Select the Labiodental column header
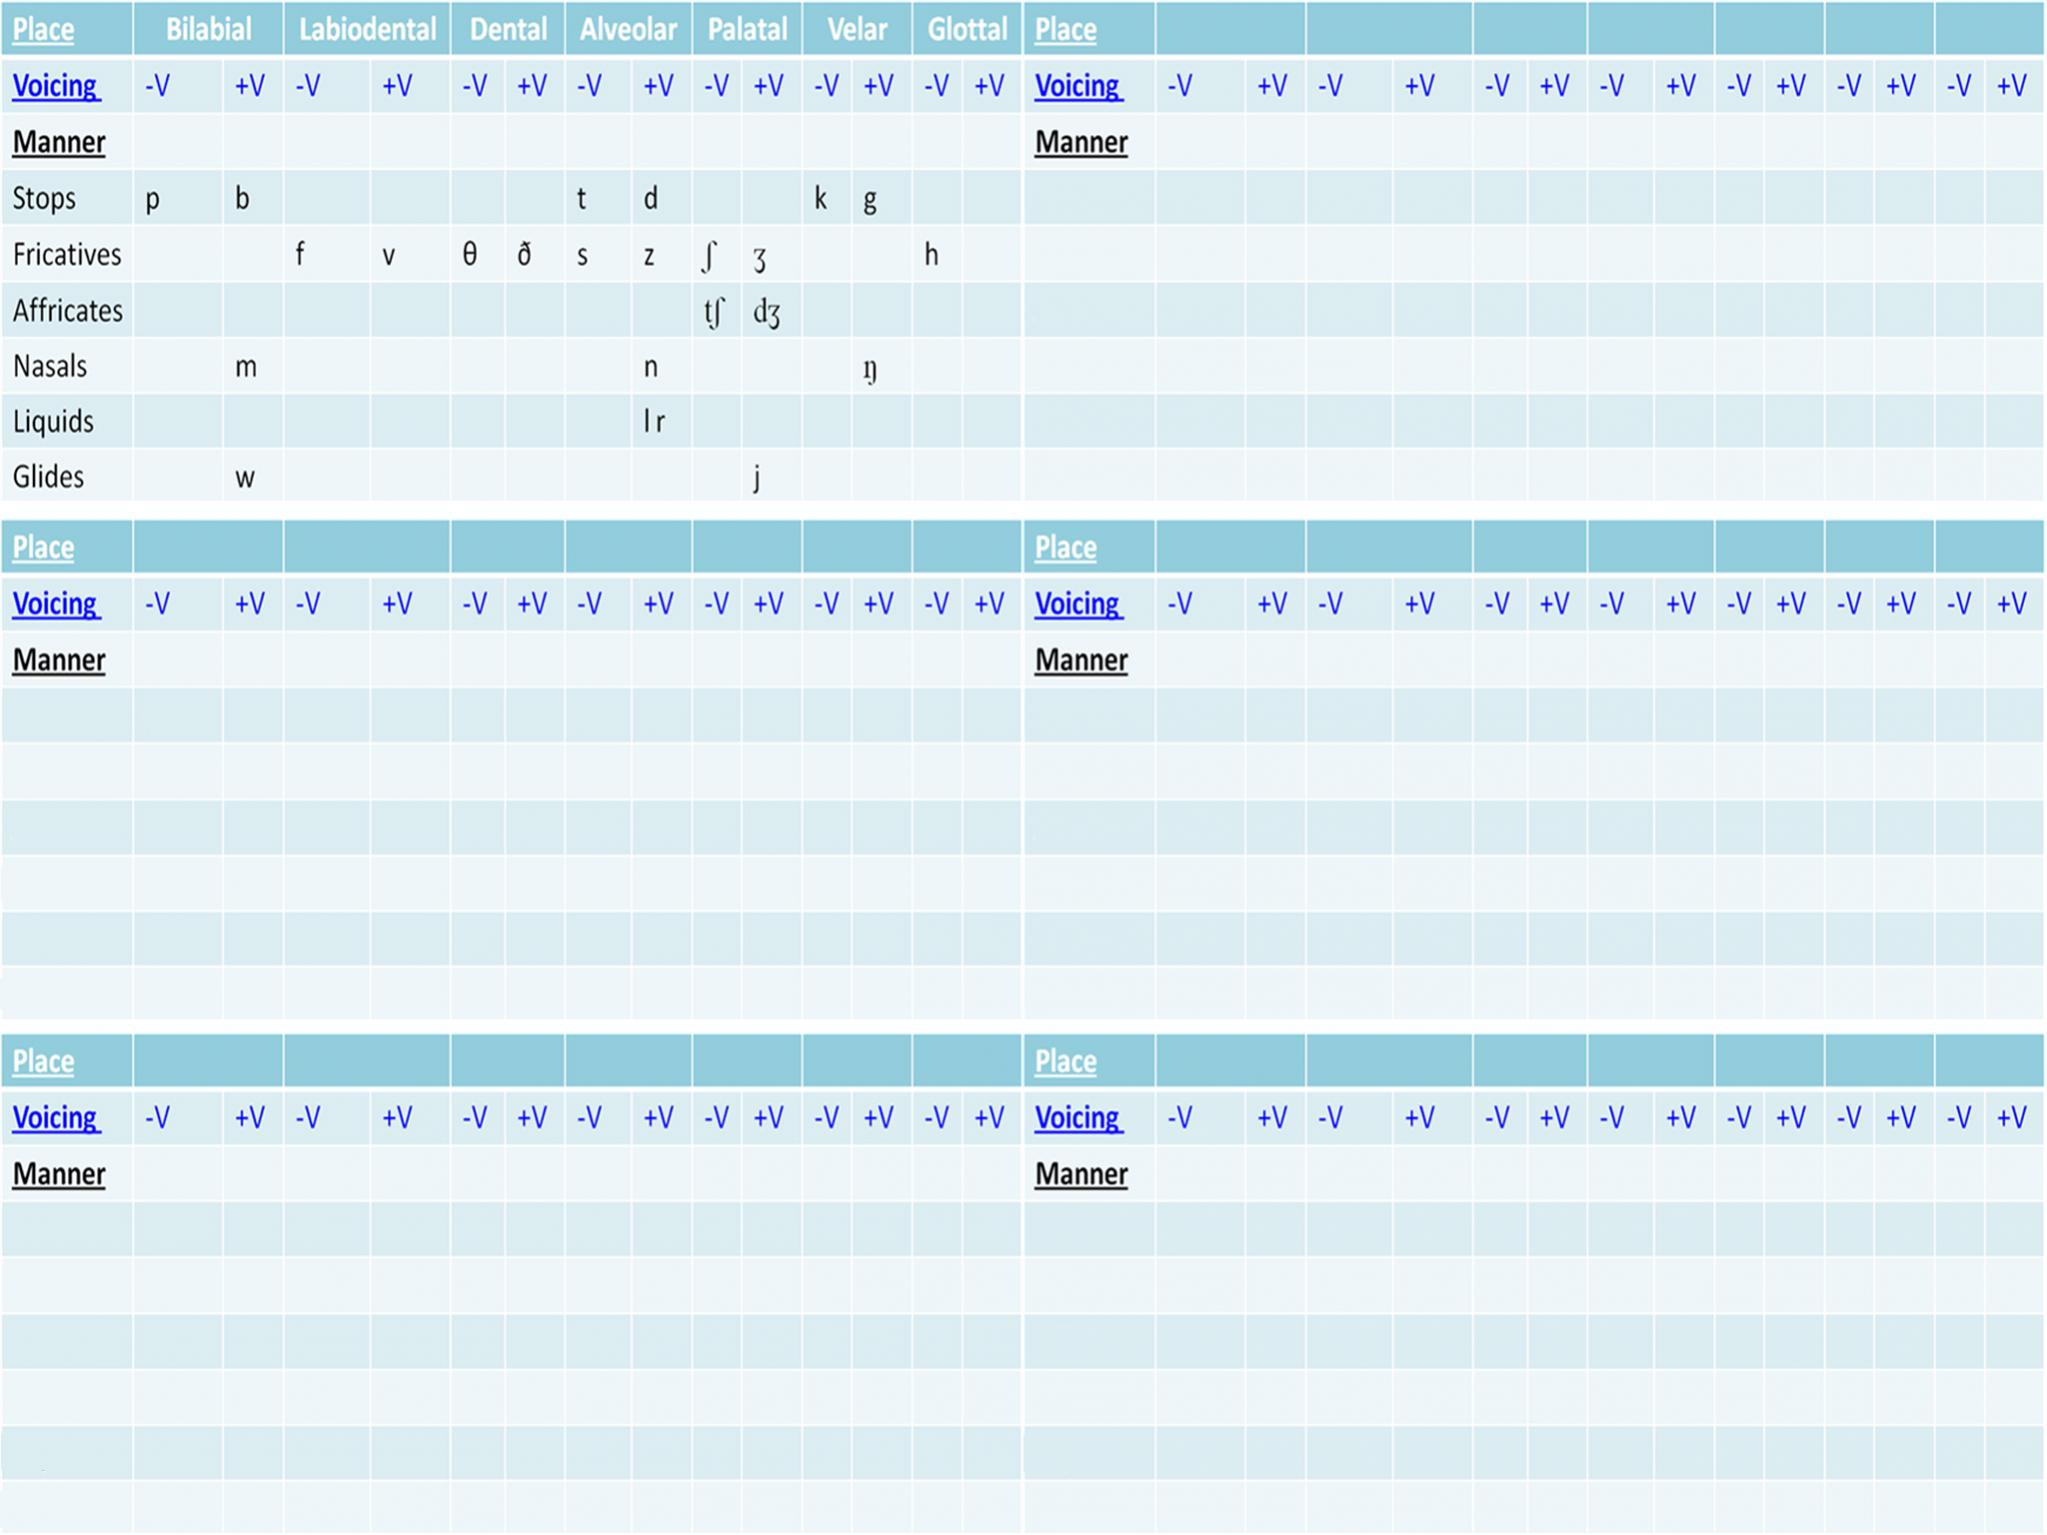This screenshot has height=1535, width=2047. tap(367, 29)
